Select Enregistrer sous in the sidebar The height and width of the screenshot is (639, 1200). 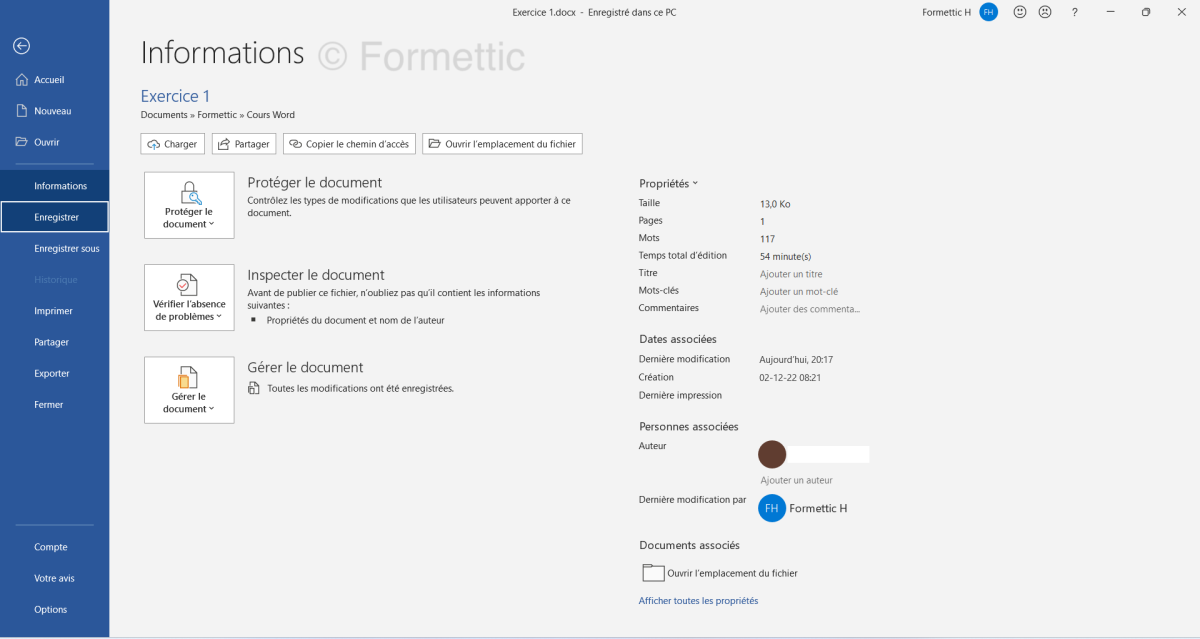[x=66, y=248]
